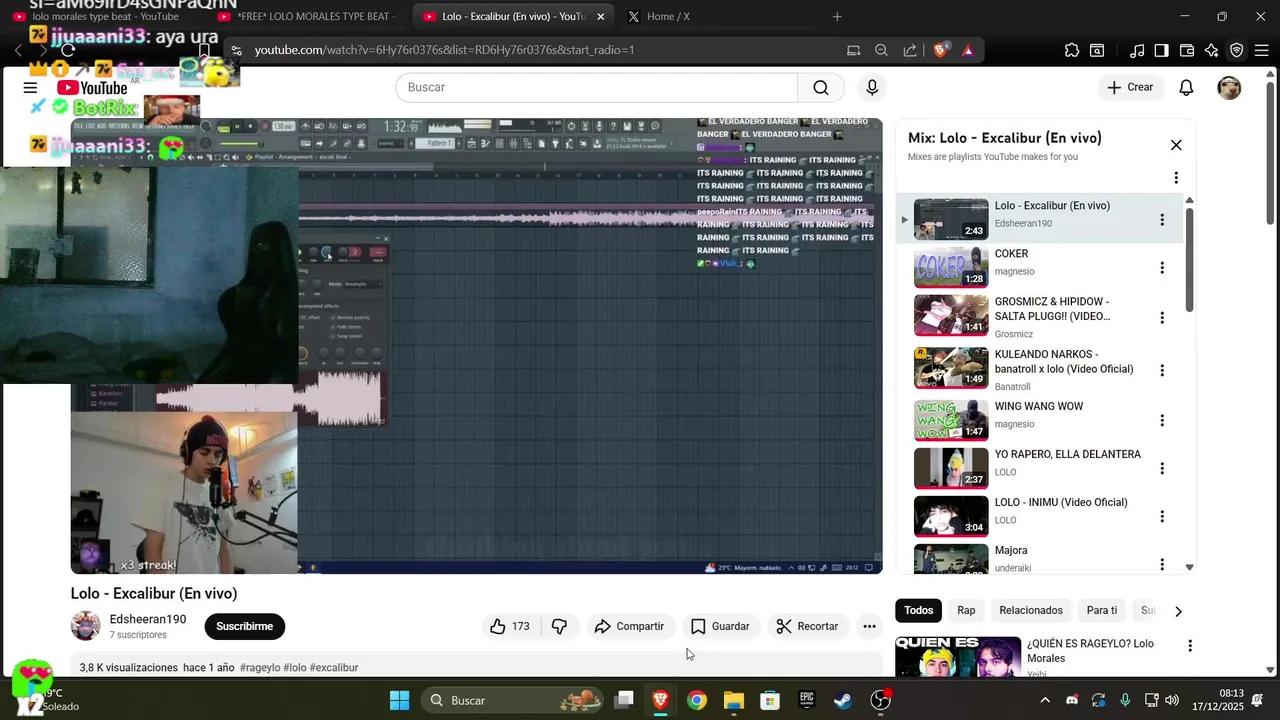Toggle microphone icon in system tray
This screenshot has height=720, width=1280.
point(1125,700)
